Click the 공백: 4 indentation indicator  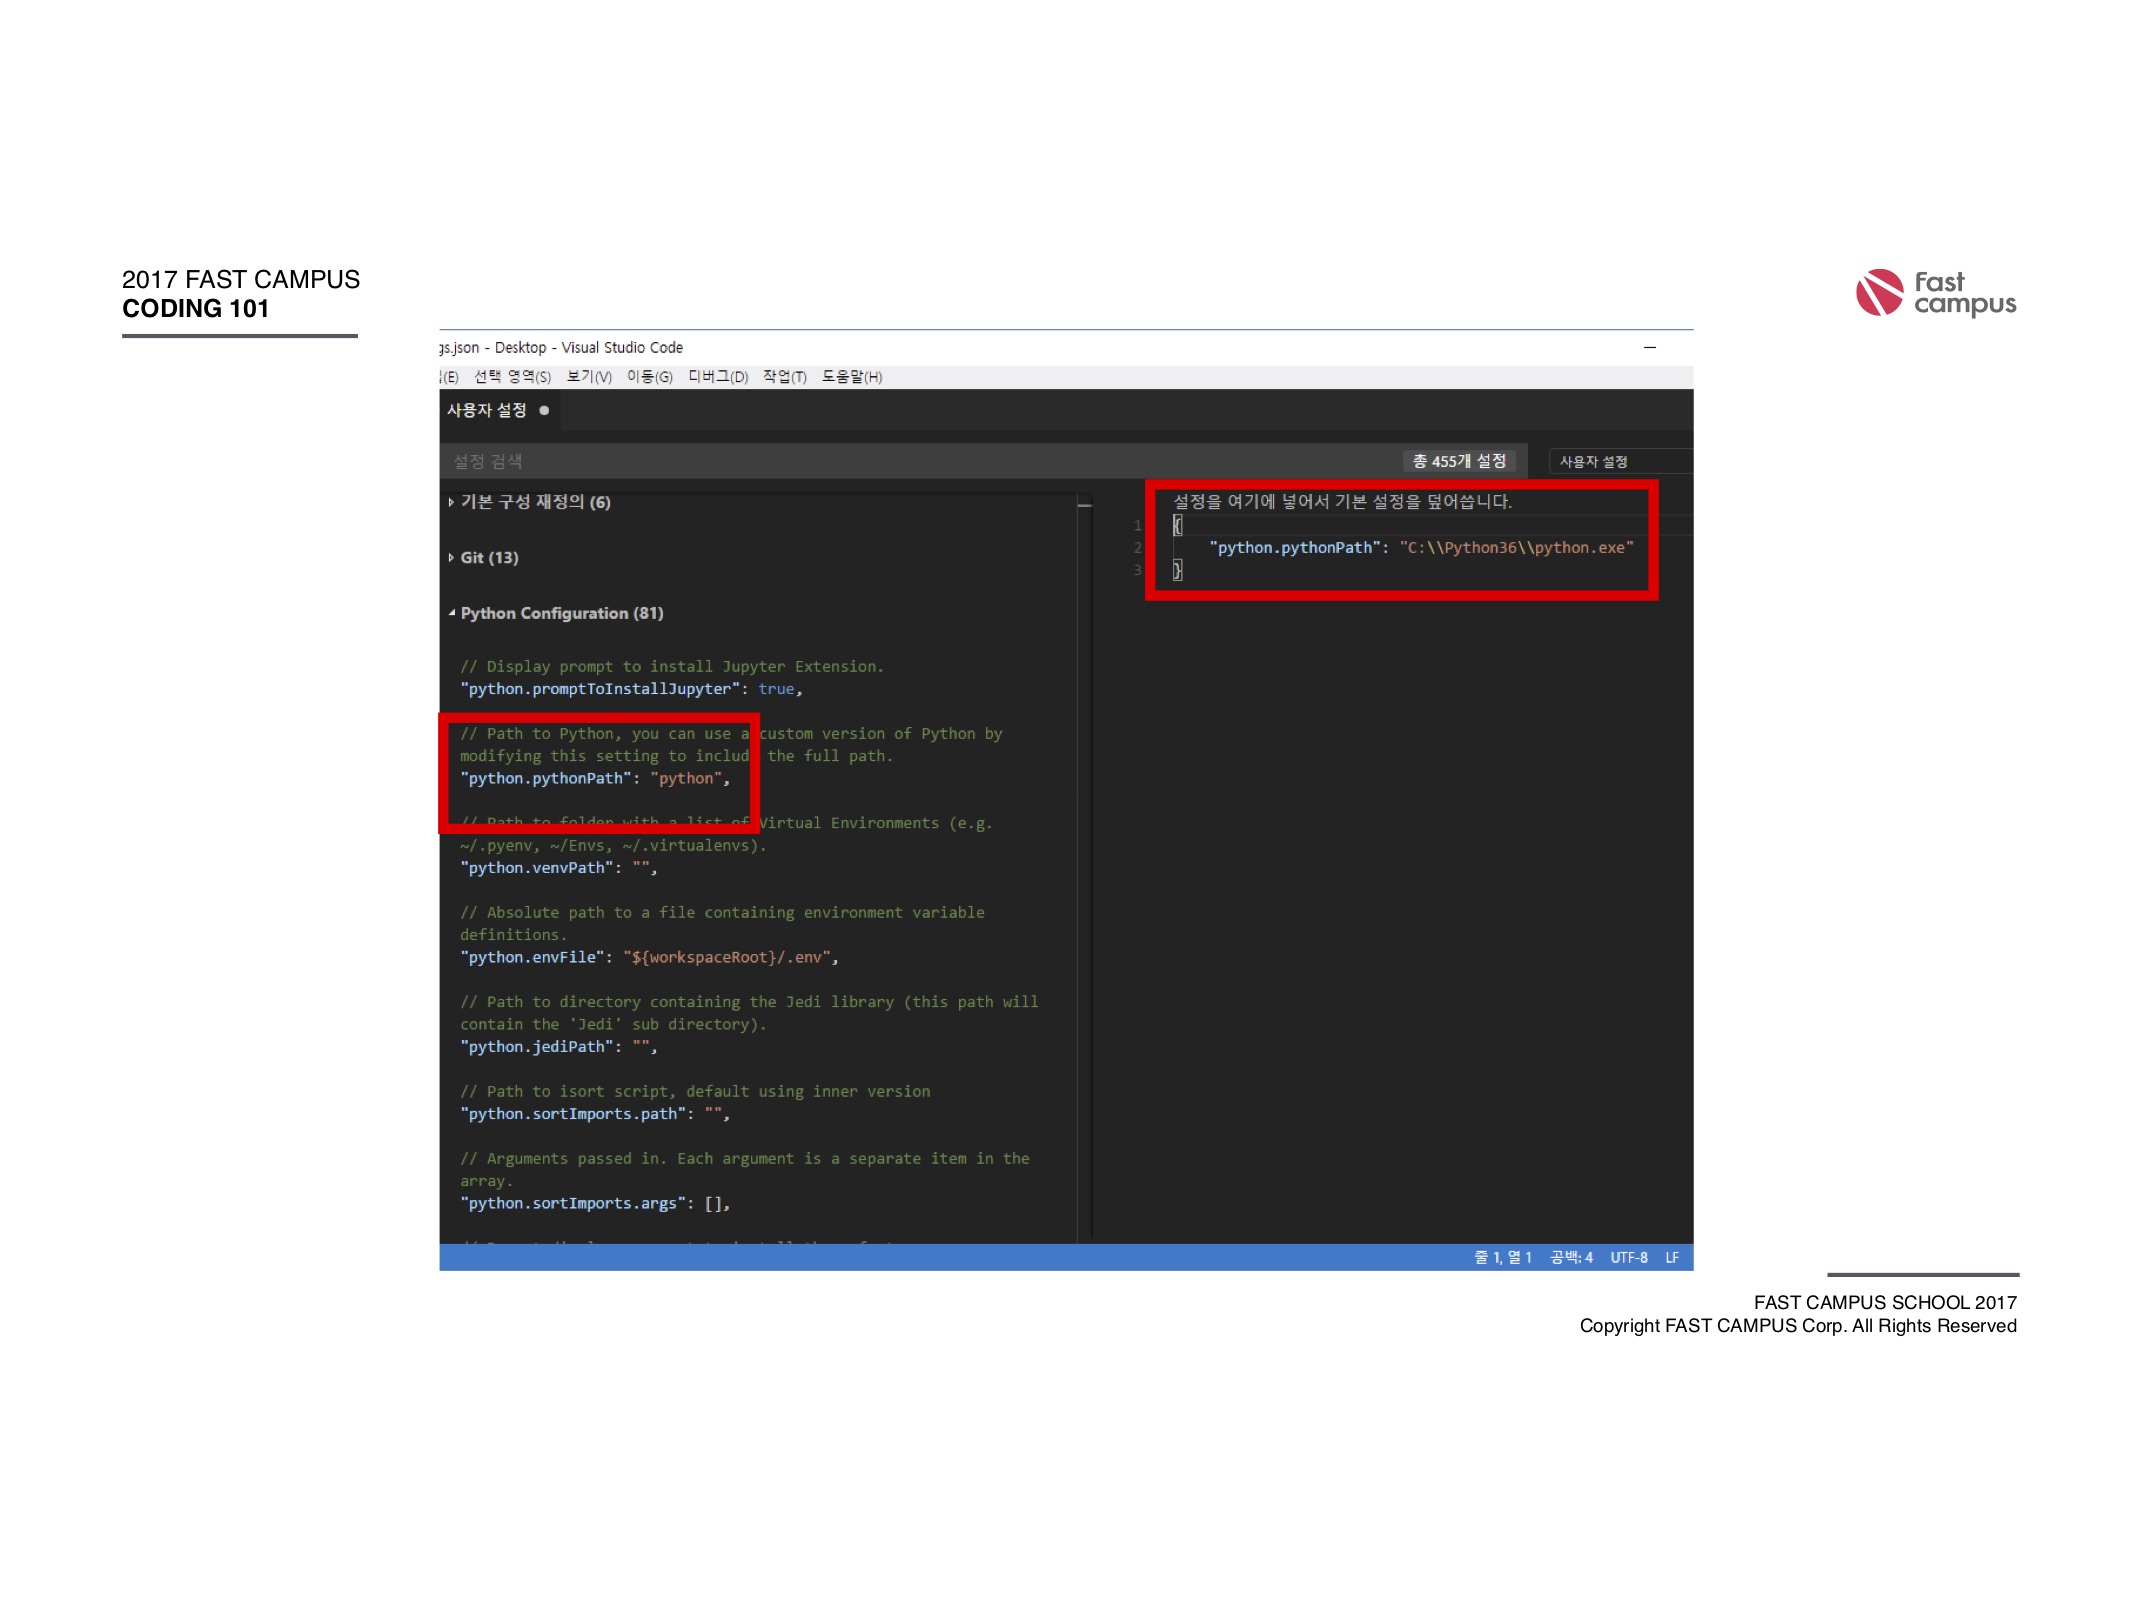point(1571,1258)
